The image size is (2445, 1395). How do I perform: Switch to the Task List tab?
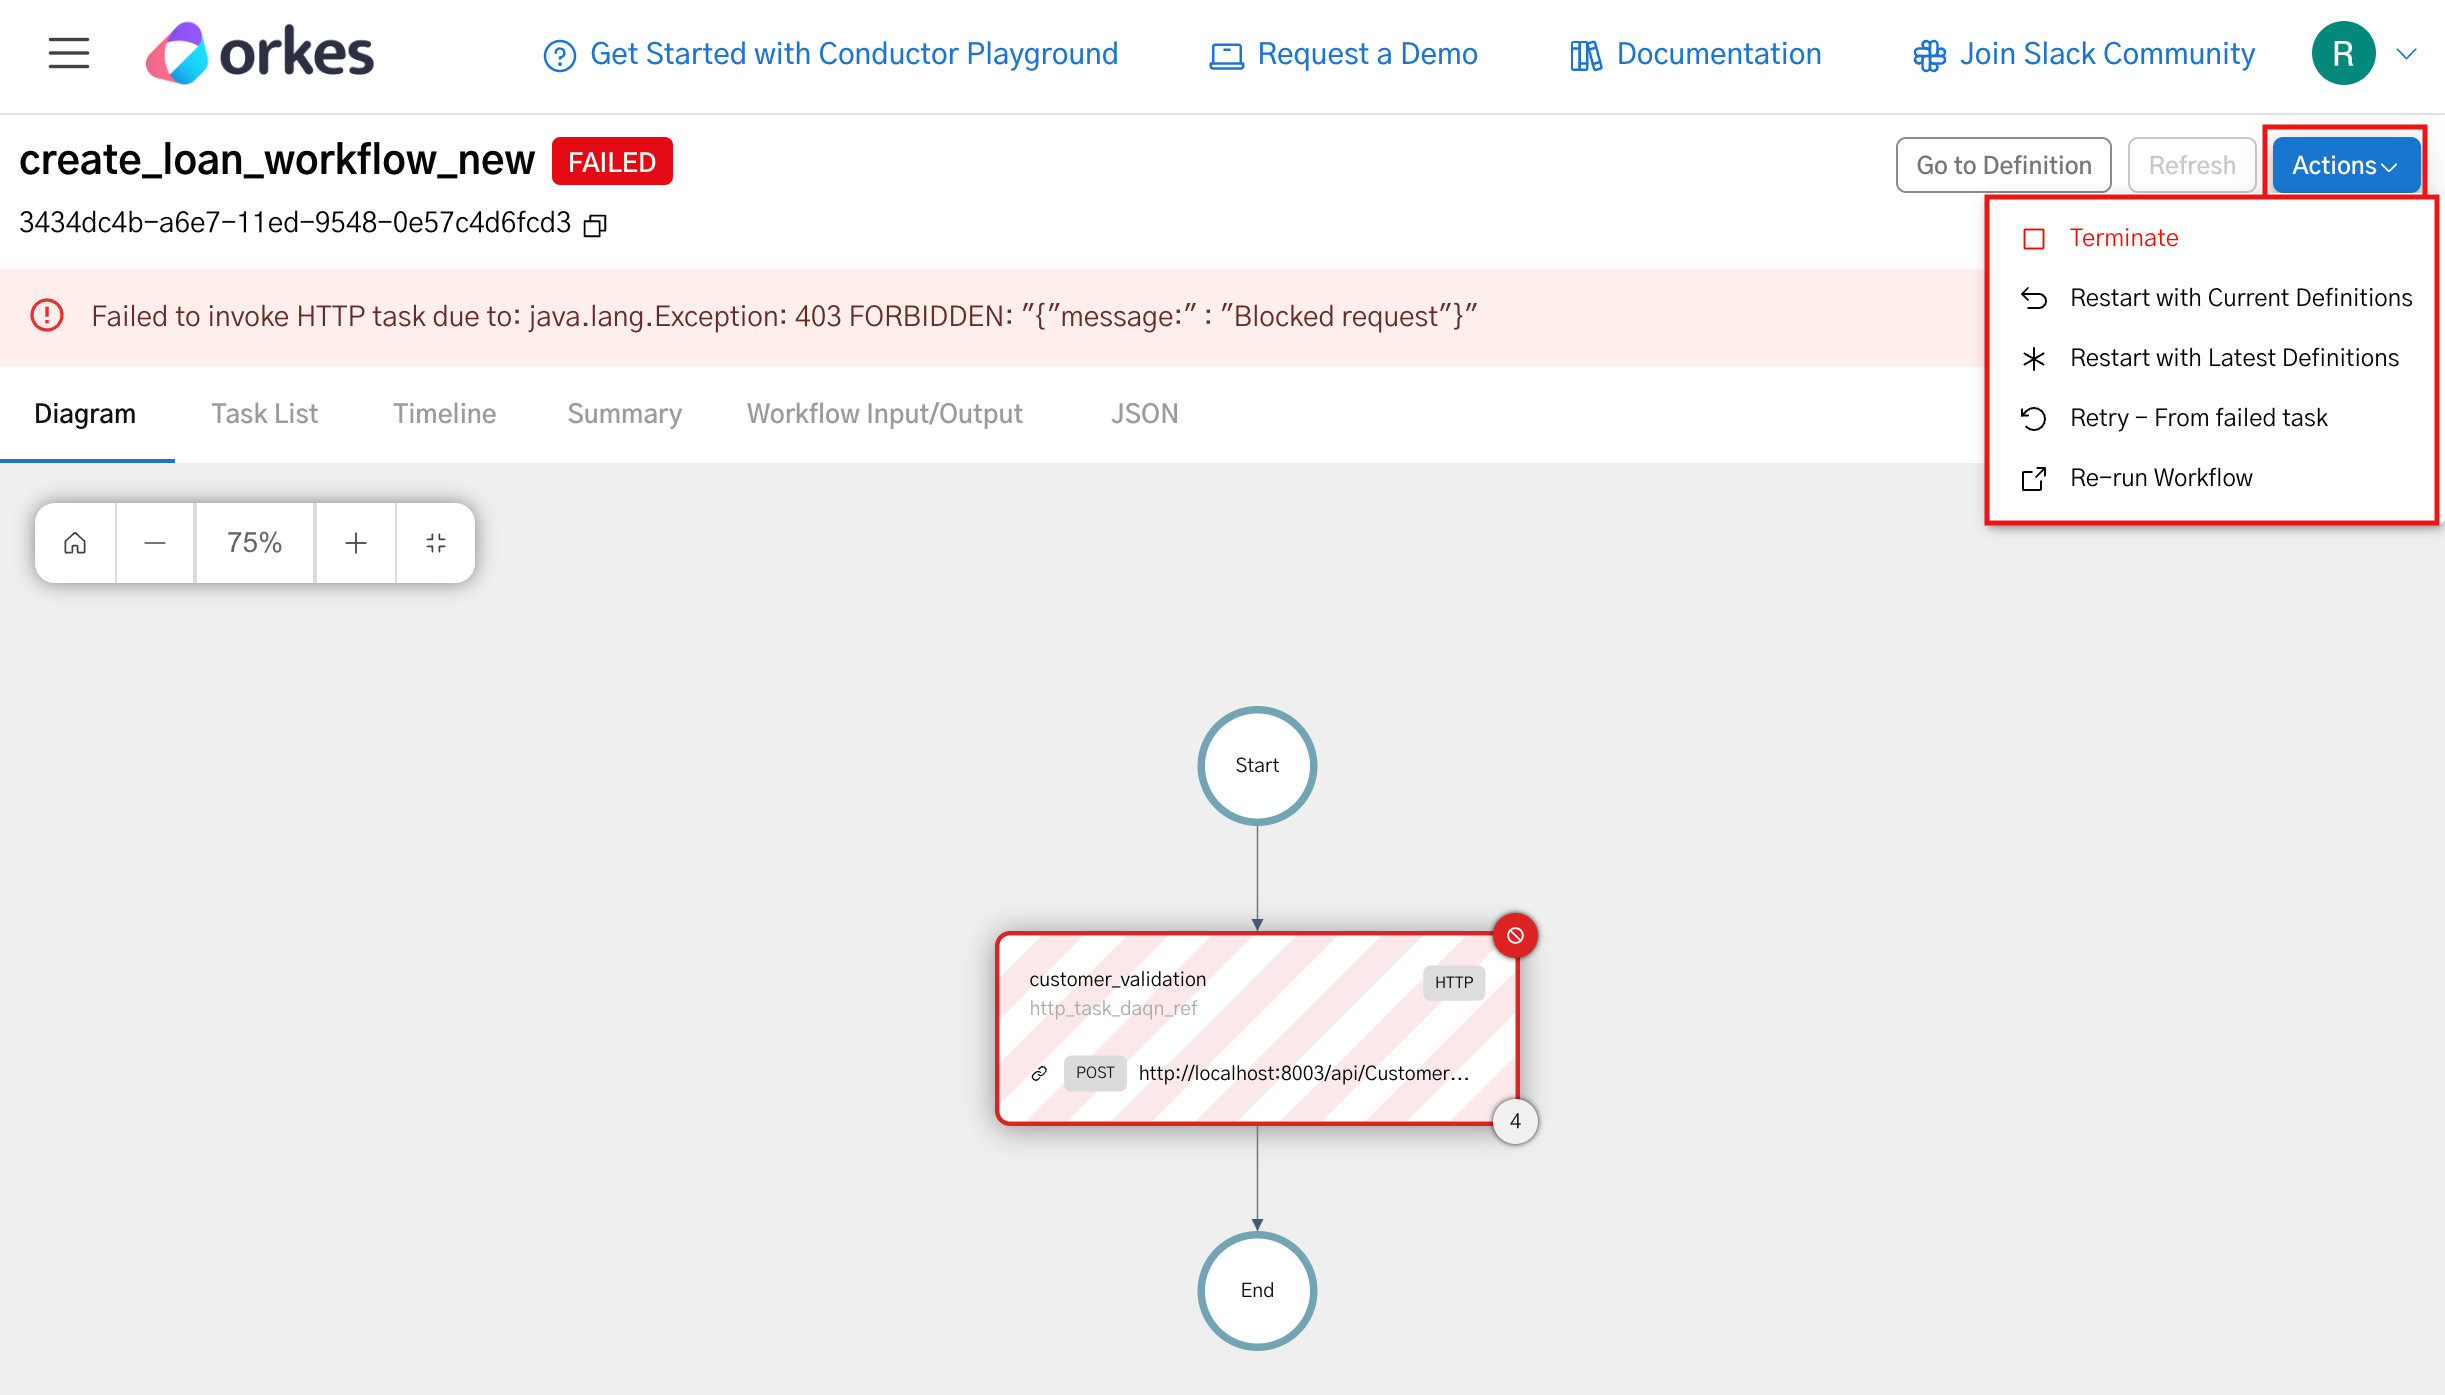click(x=264, y=413)
